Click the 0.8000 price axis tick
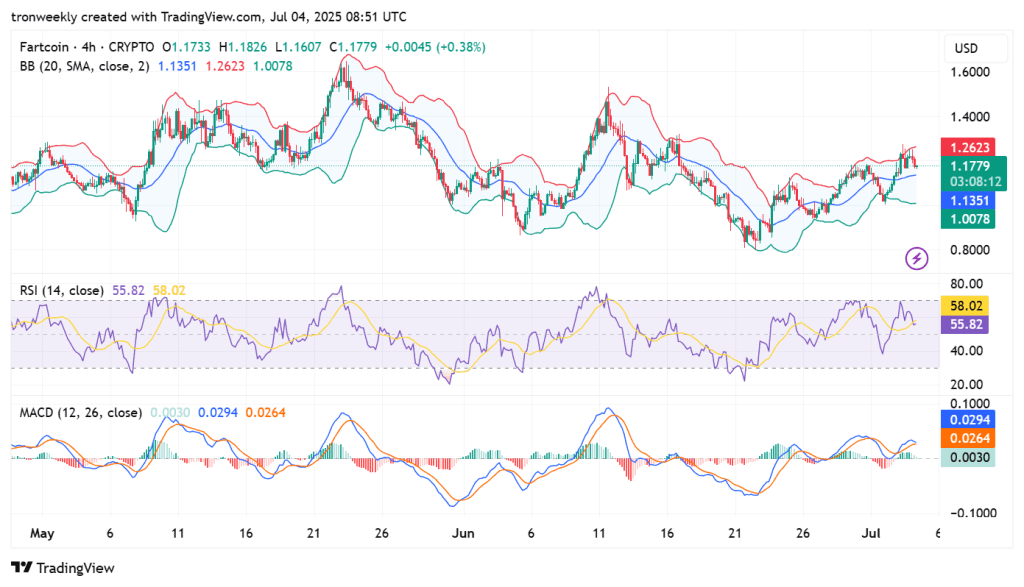 [x=970, y=249]
